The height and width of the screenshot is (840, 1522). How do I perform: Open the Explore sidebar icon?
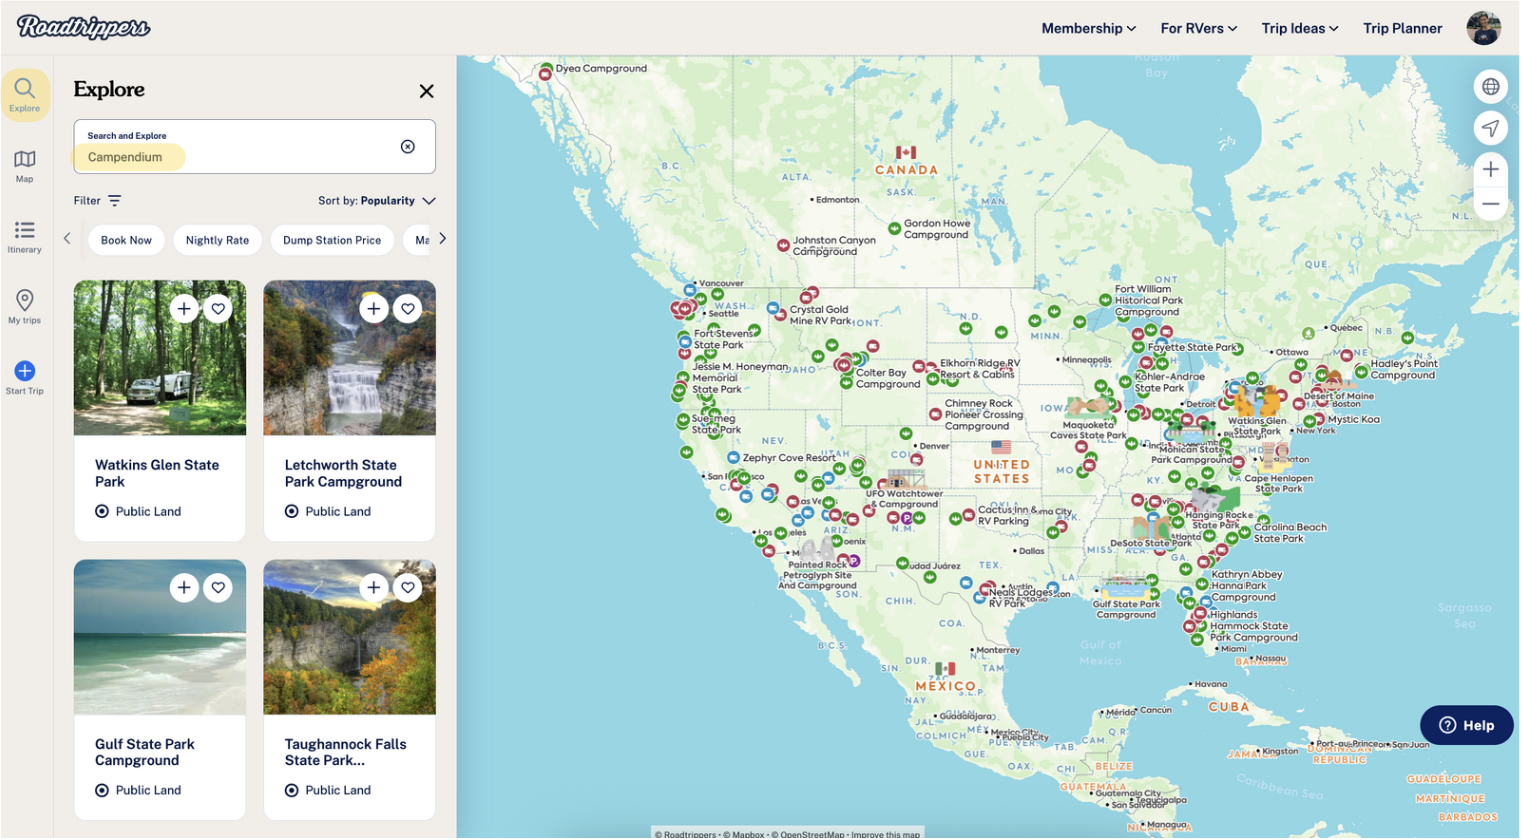[x=25, y=95]
